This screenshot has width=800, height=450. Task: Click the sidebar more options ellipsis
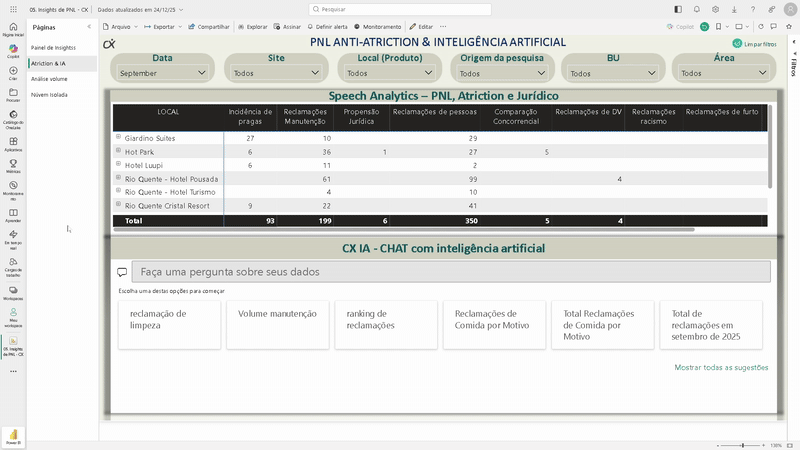tap(13, 371)
